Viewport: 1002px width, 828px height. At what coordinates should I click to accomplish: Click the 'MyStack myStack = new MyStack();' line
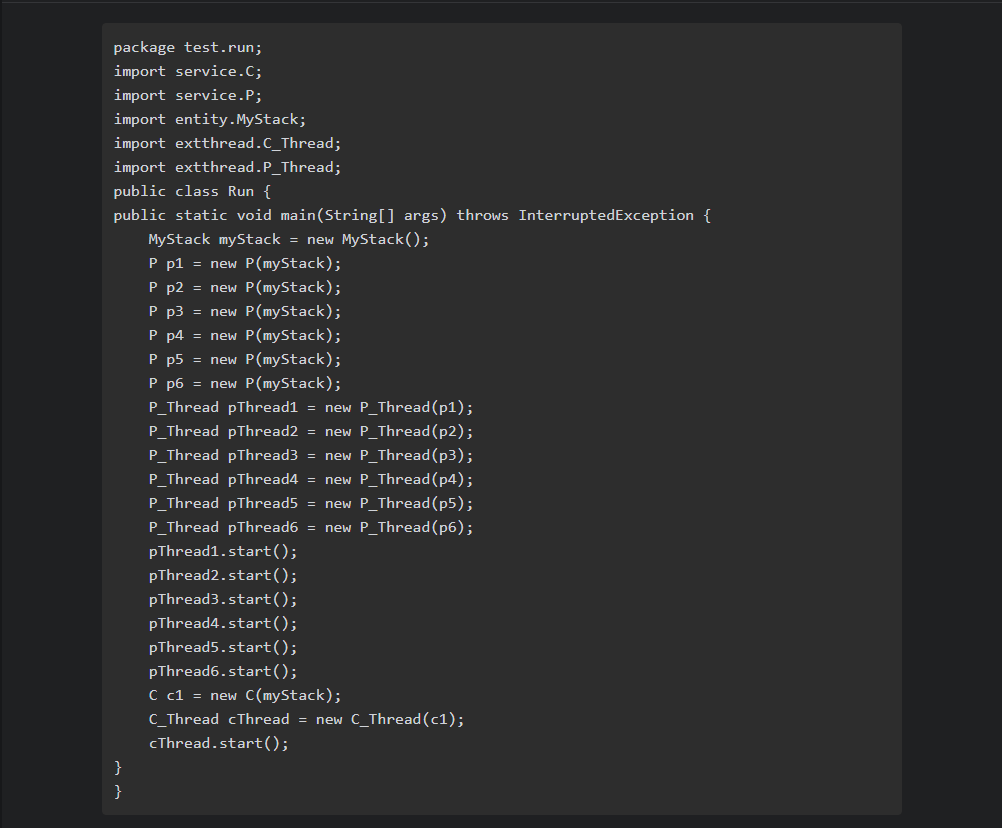click(288, 239)
